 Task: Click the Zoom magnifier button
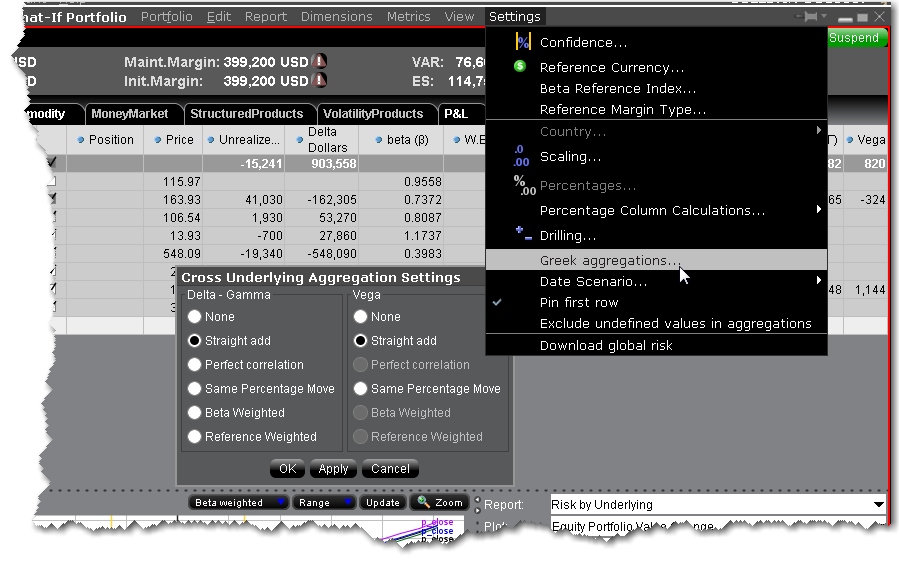(438, 503)
